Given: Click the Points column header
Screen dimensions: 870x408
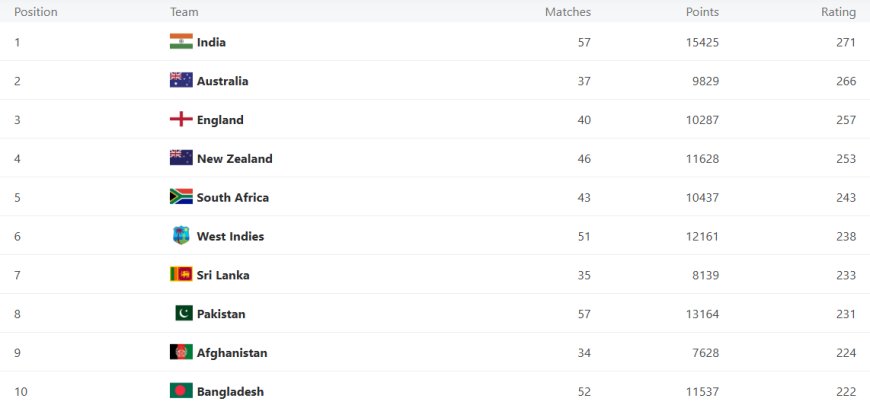Looking at the screenshot, I should coord(702,12).
